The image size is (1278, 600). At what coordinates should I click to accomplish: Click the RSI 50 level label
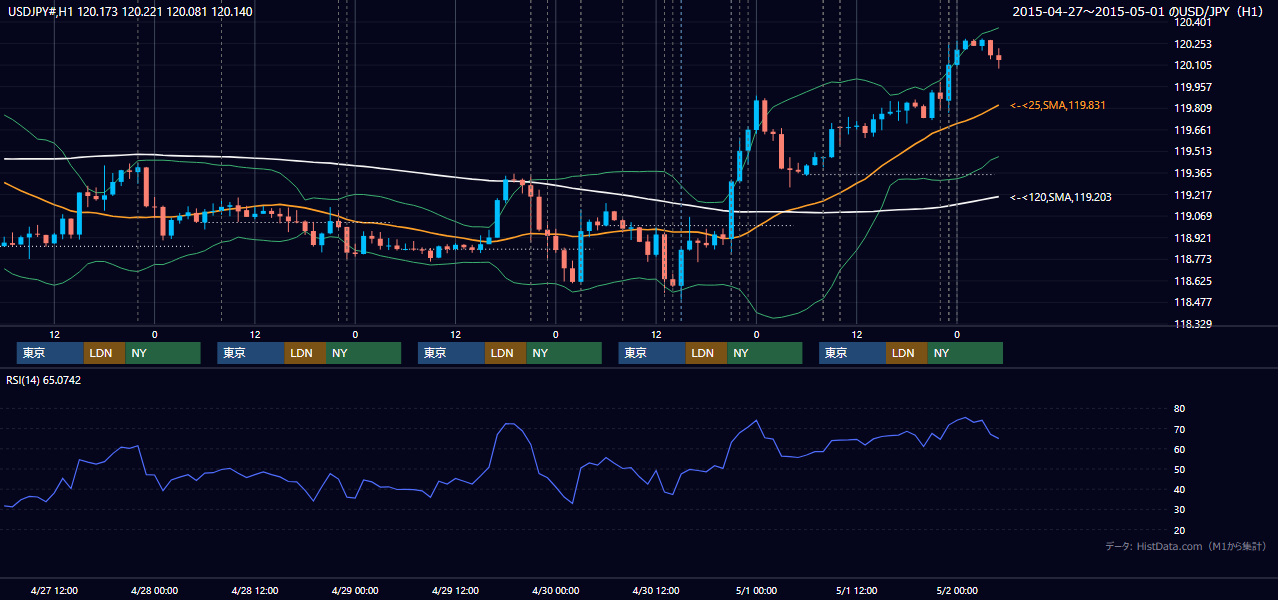point(1180,469)
